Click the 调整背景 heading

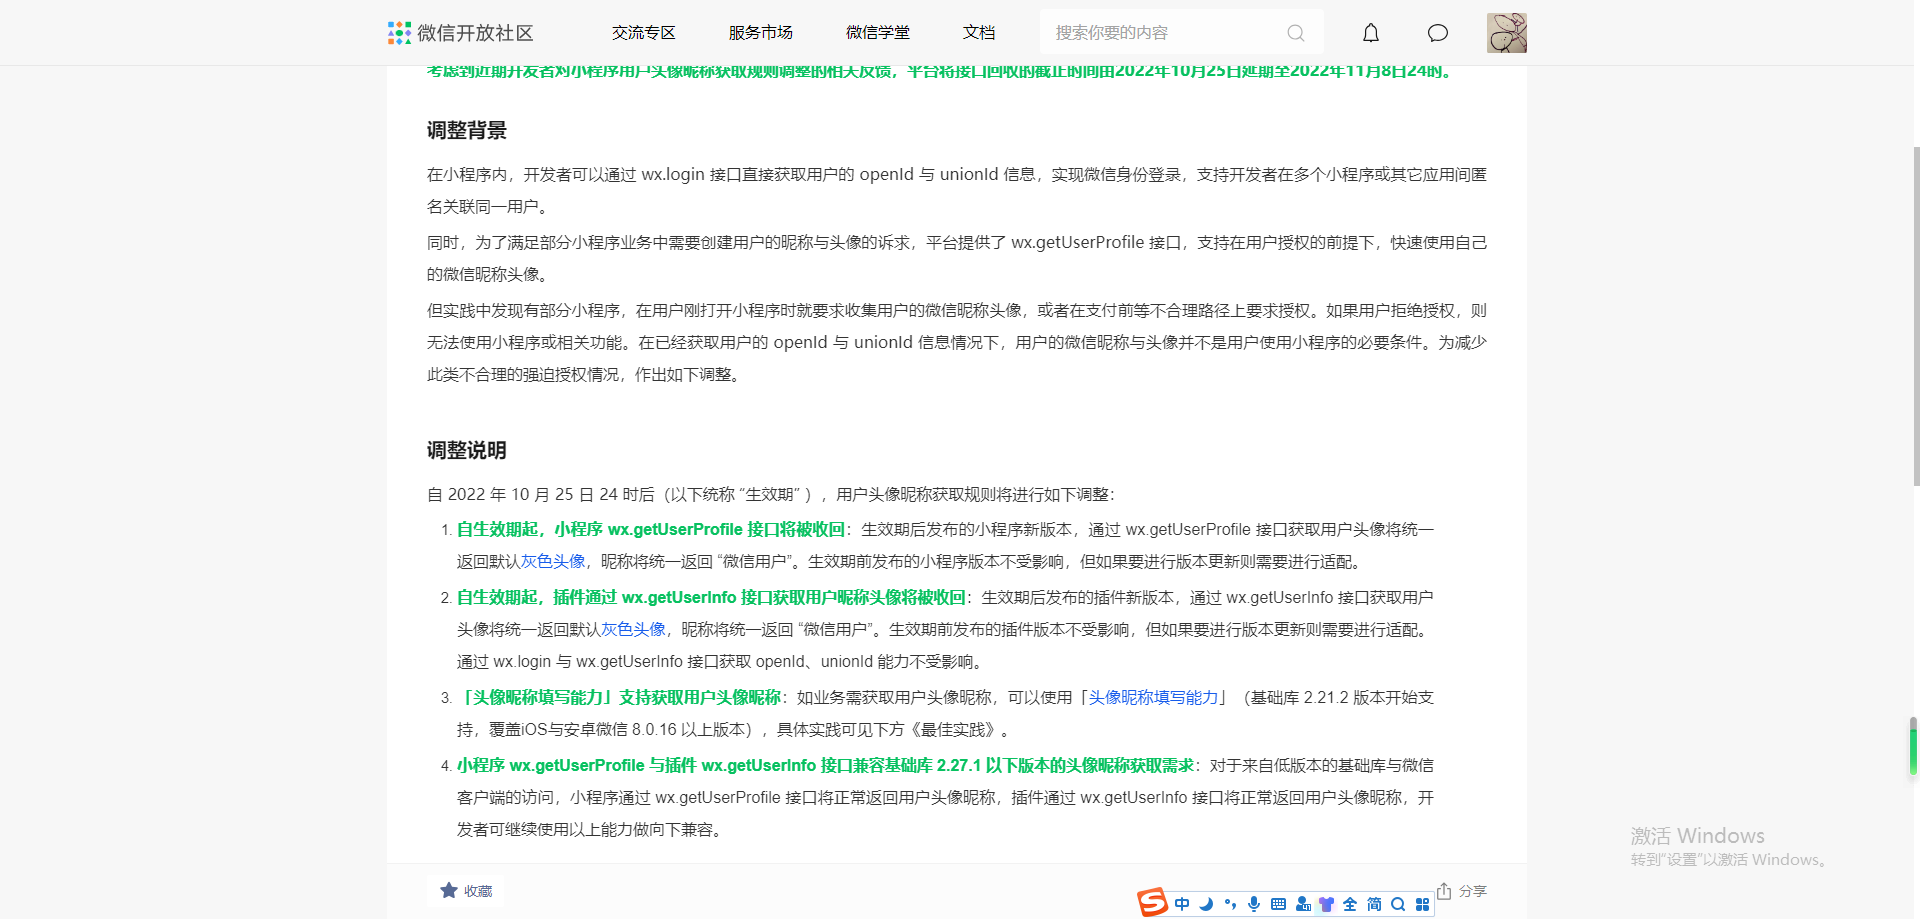pos(467,130)
